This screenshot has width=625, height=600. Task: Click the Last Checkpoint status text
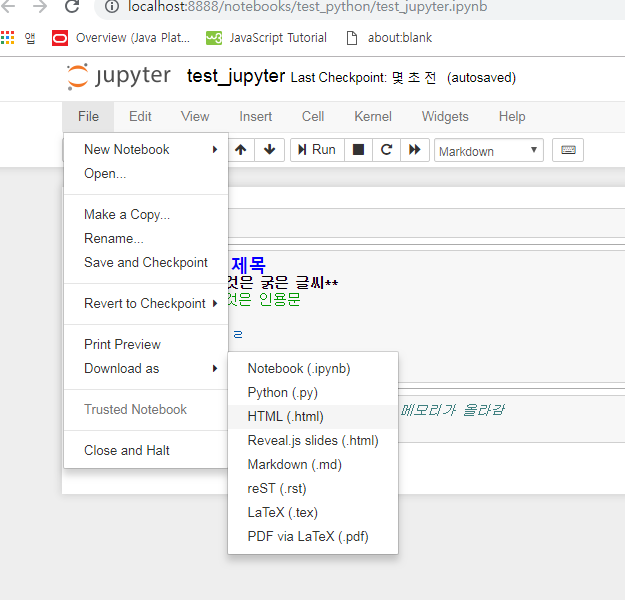coord(363,77)
